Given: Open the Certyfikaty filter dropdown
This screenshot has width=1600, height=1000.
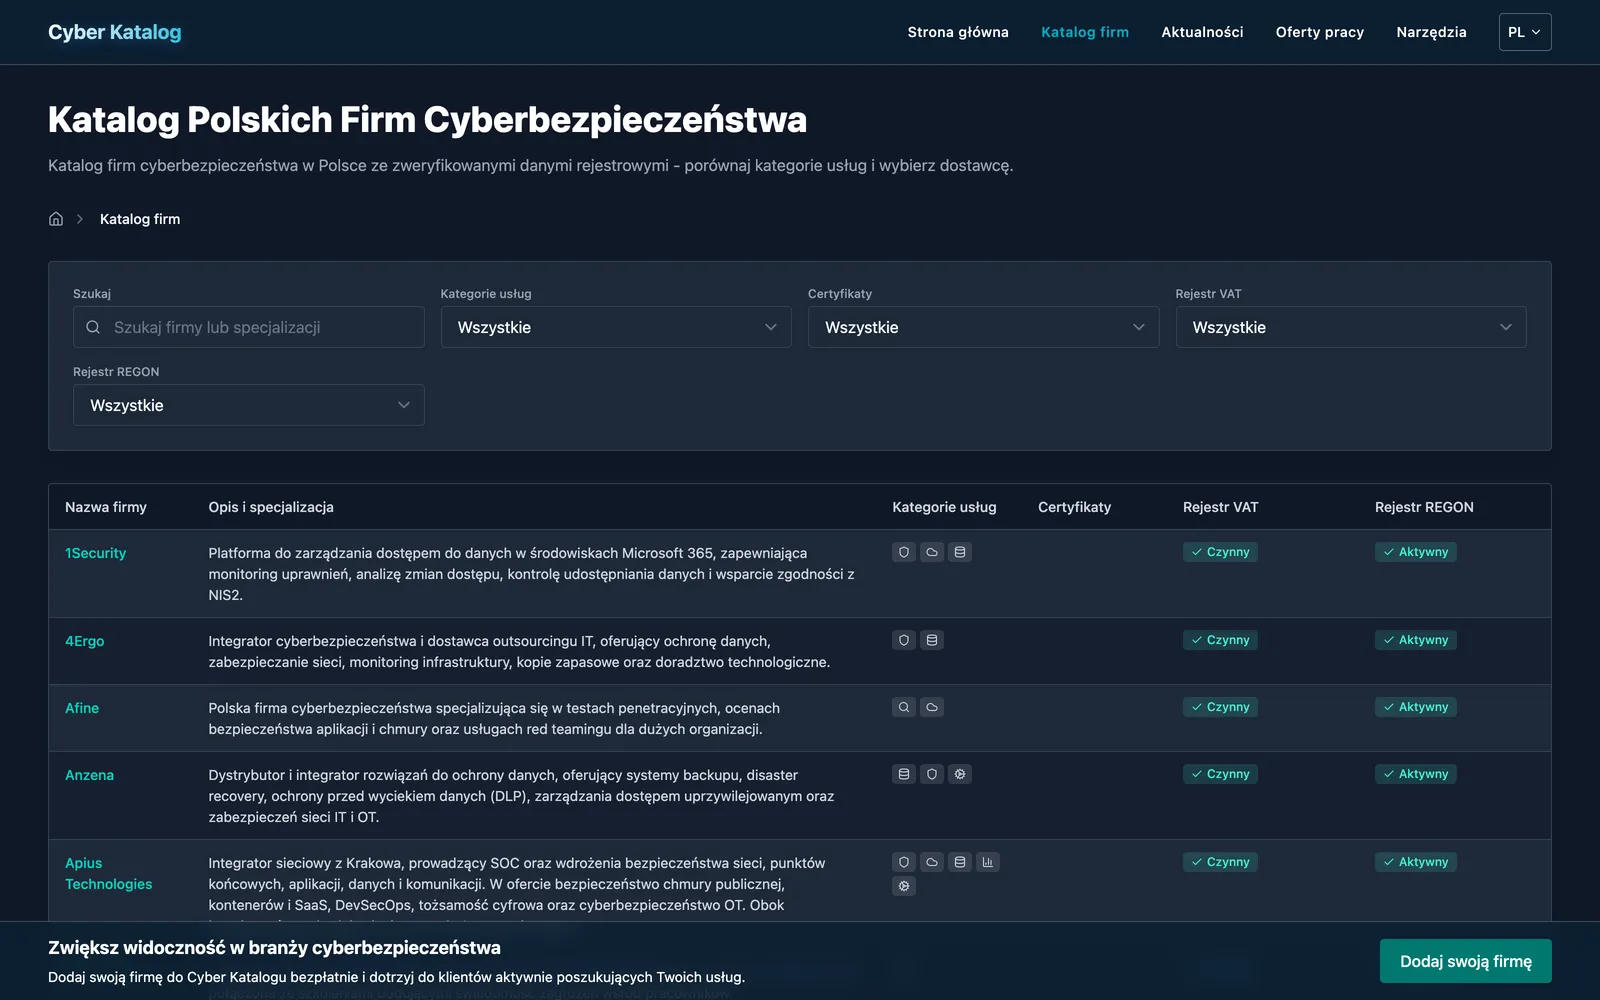Looking at the screenshot, I should (984, 327).
